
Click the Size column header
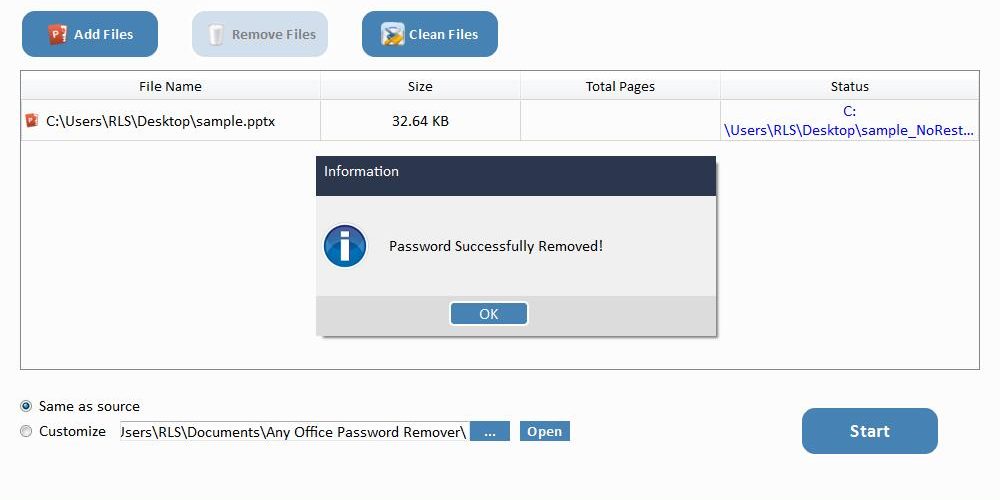pyautogui.click(x=420, y=86)
